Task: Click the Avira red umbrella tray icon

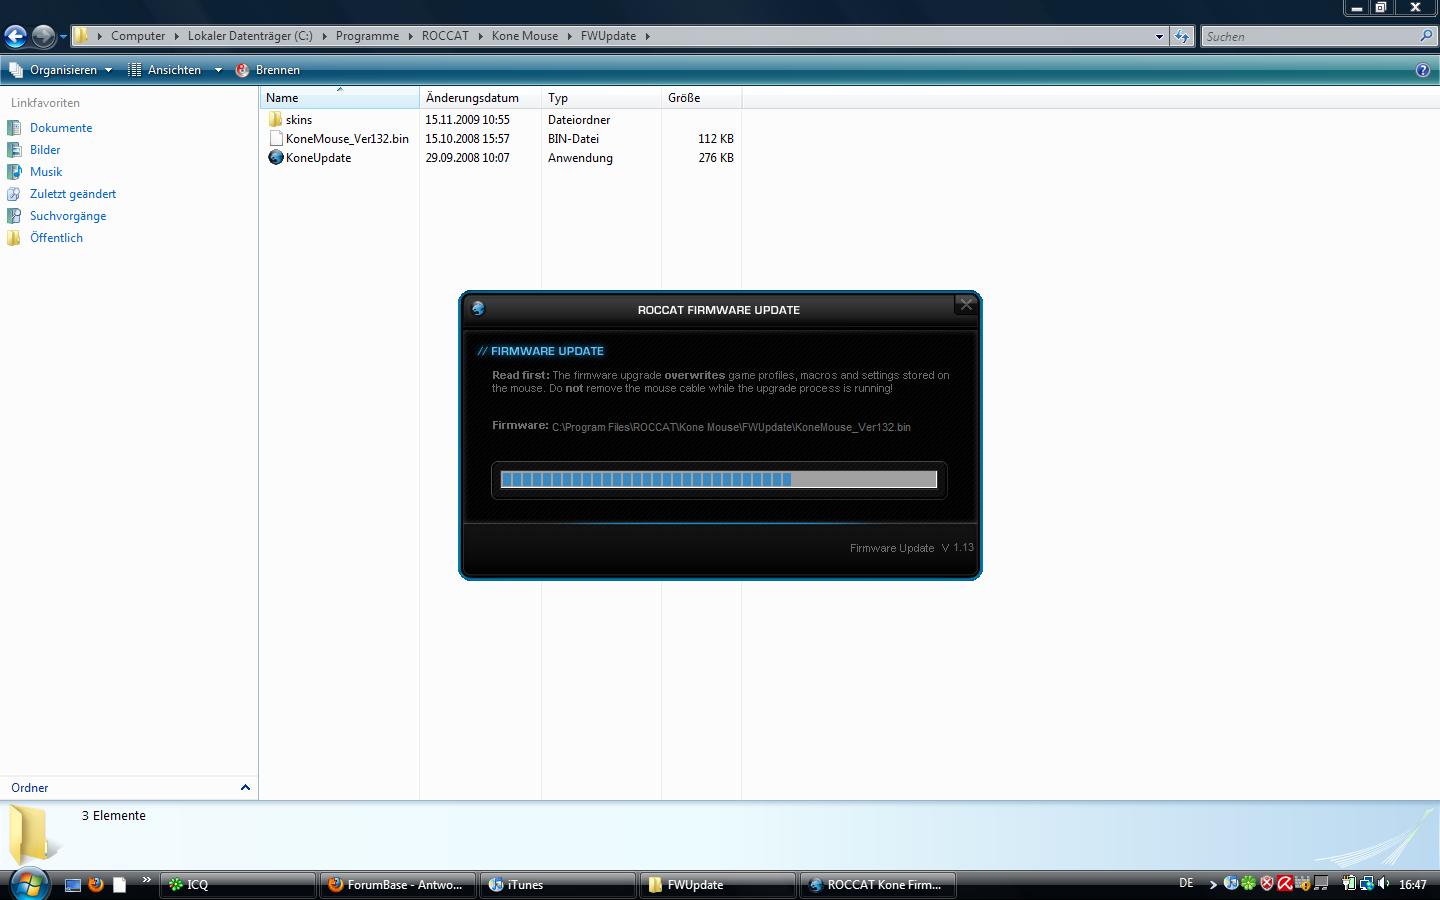Action: coord(1284,883)
